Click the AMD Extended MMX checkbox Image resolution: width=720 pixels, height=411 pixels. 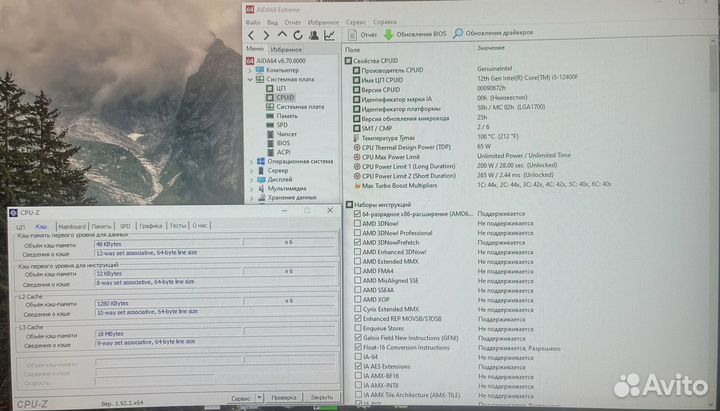click(x=357, y=261)
